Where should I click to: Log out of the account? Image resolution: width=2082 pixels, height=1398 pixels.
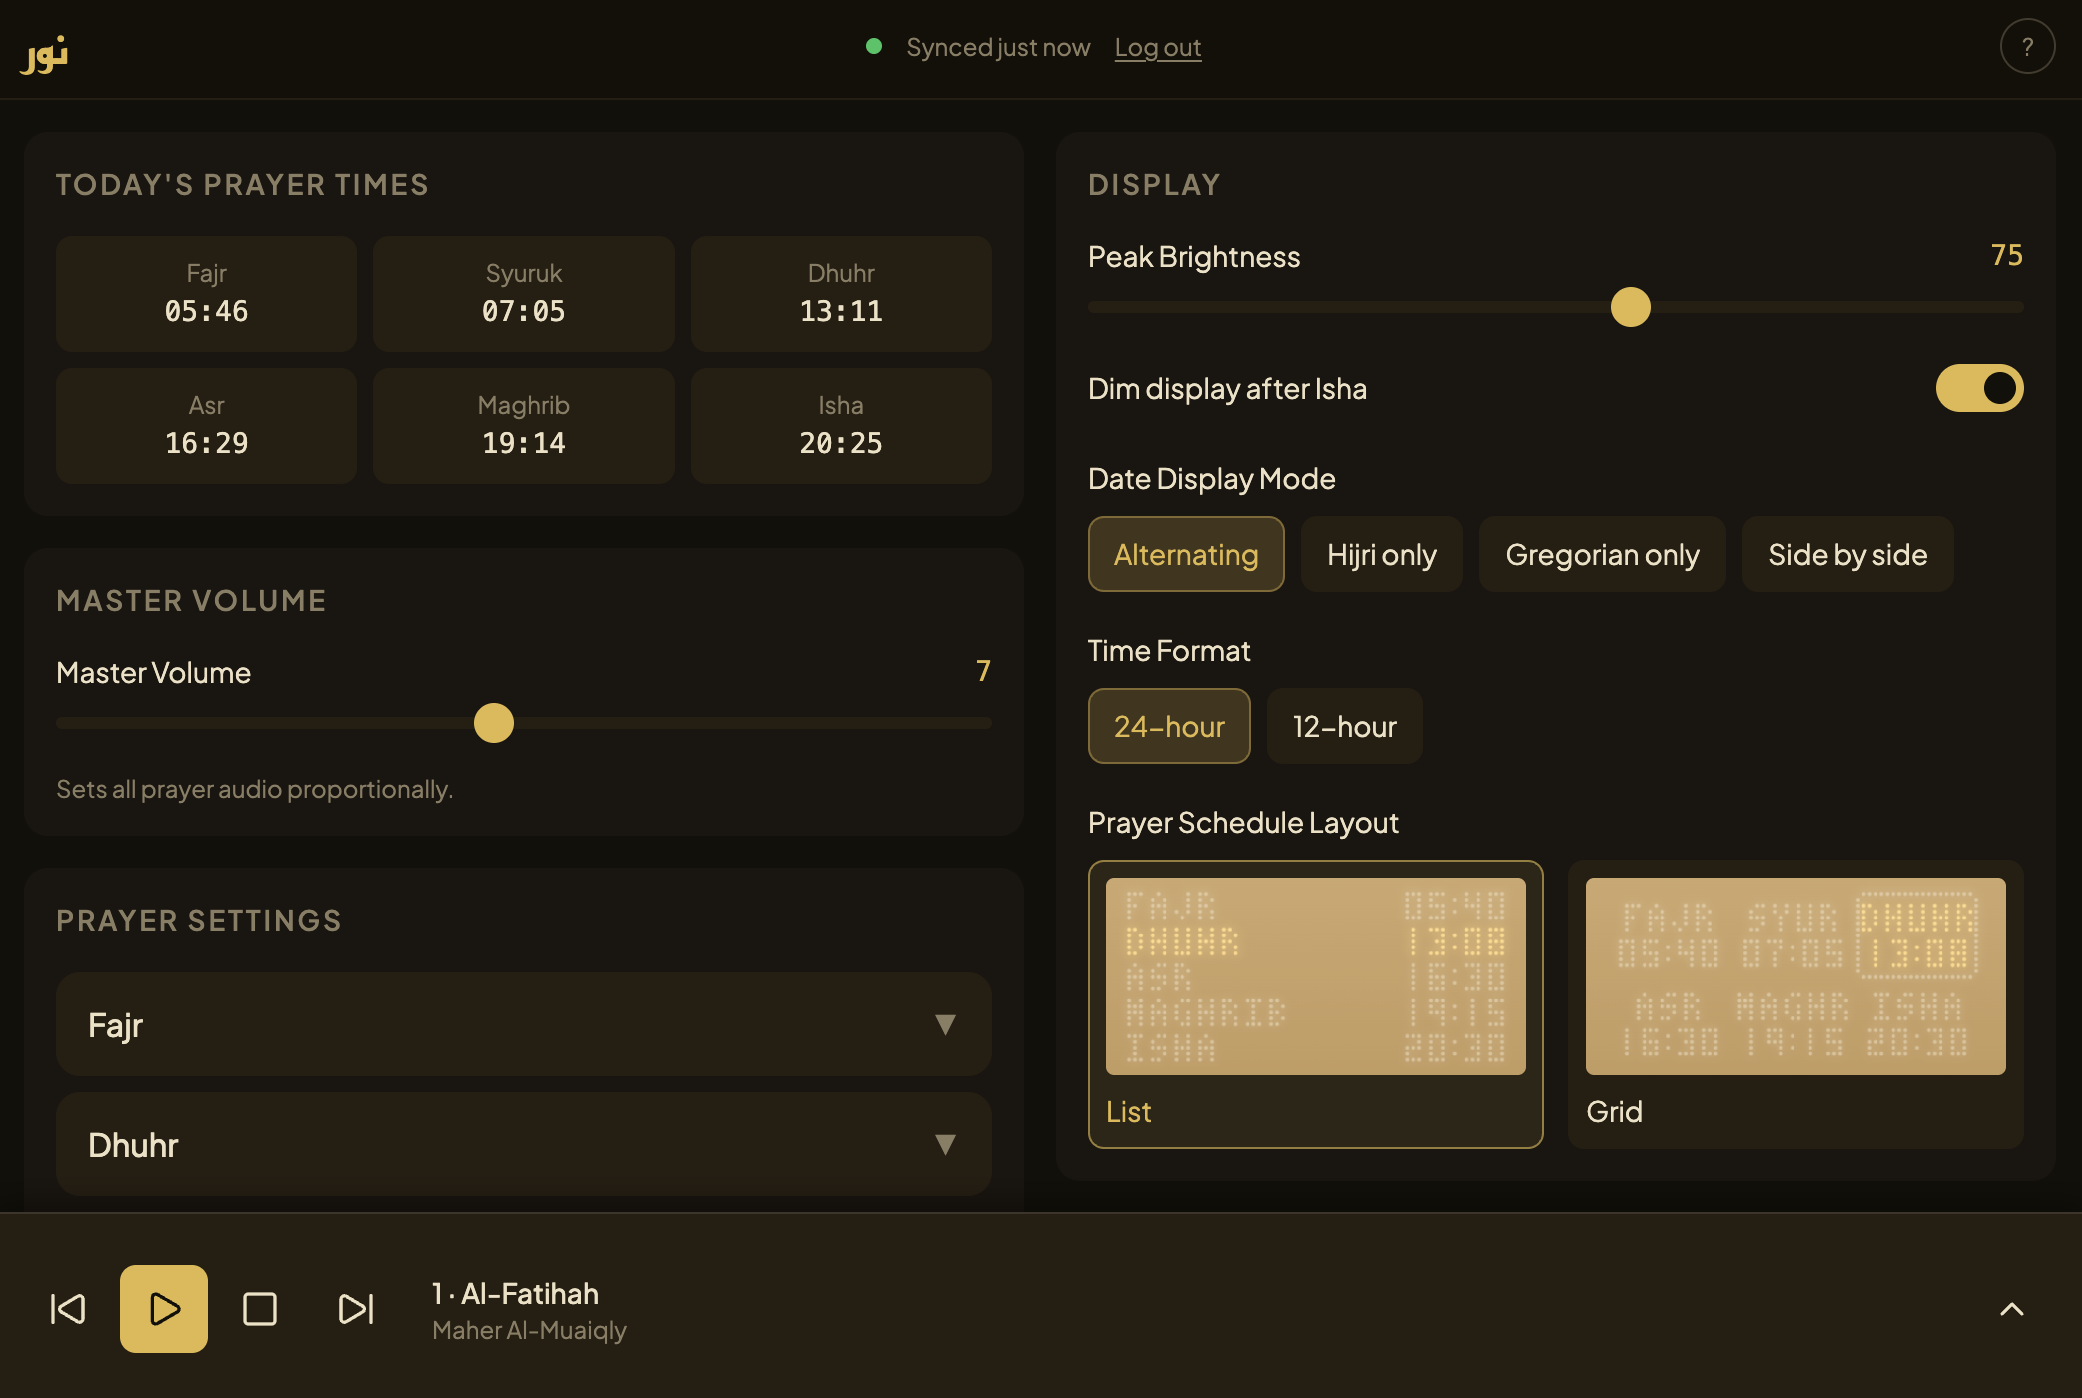coord(1158,47)
